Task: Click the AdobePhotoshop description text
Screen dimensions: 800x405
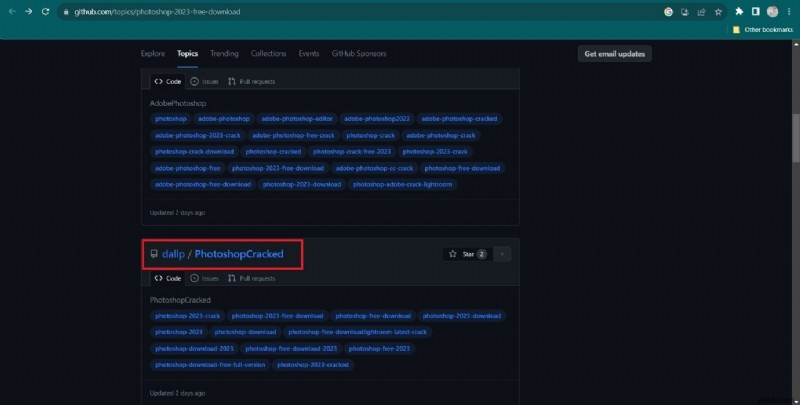Action: [x=178, y=103]
